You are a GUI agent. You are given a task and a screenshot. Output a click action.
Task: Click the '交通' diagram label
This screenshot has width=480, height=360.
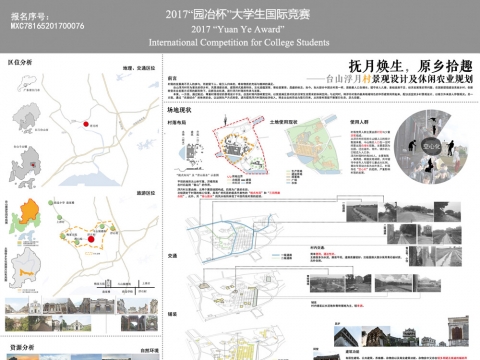pos(172,256)
